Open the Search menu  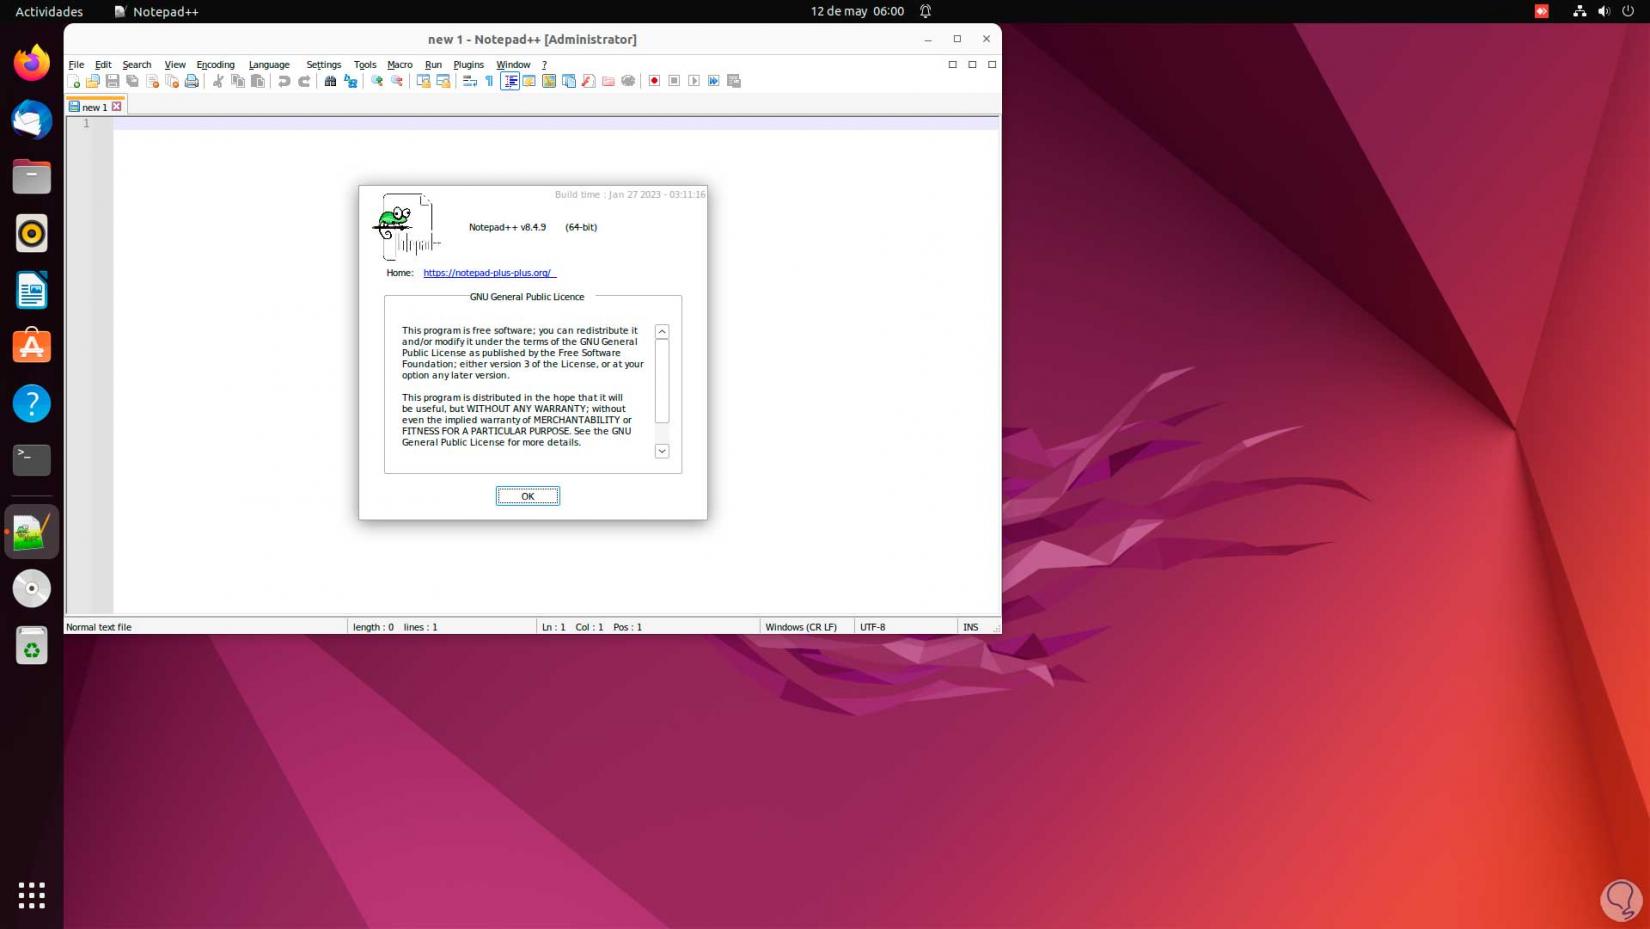137,65
